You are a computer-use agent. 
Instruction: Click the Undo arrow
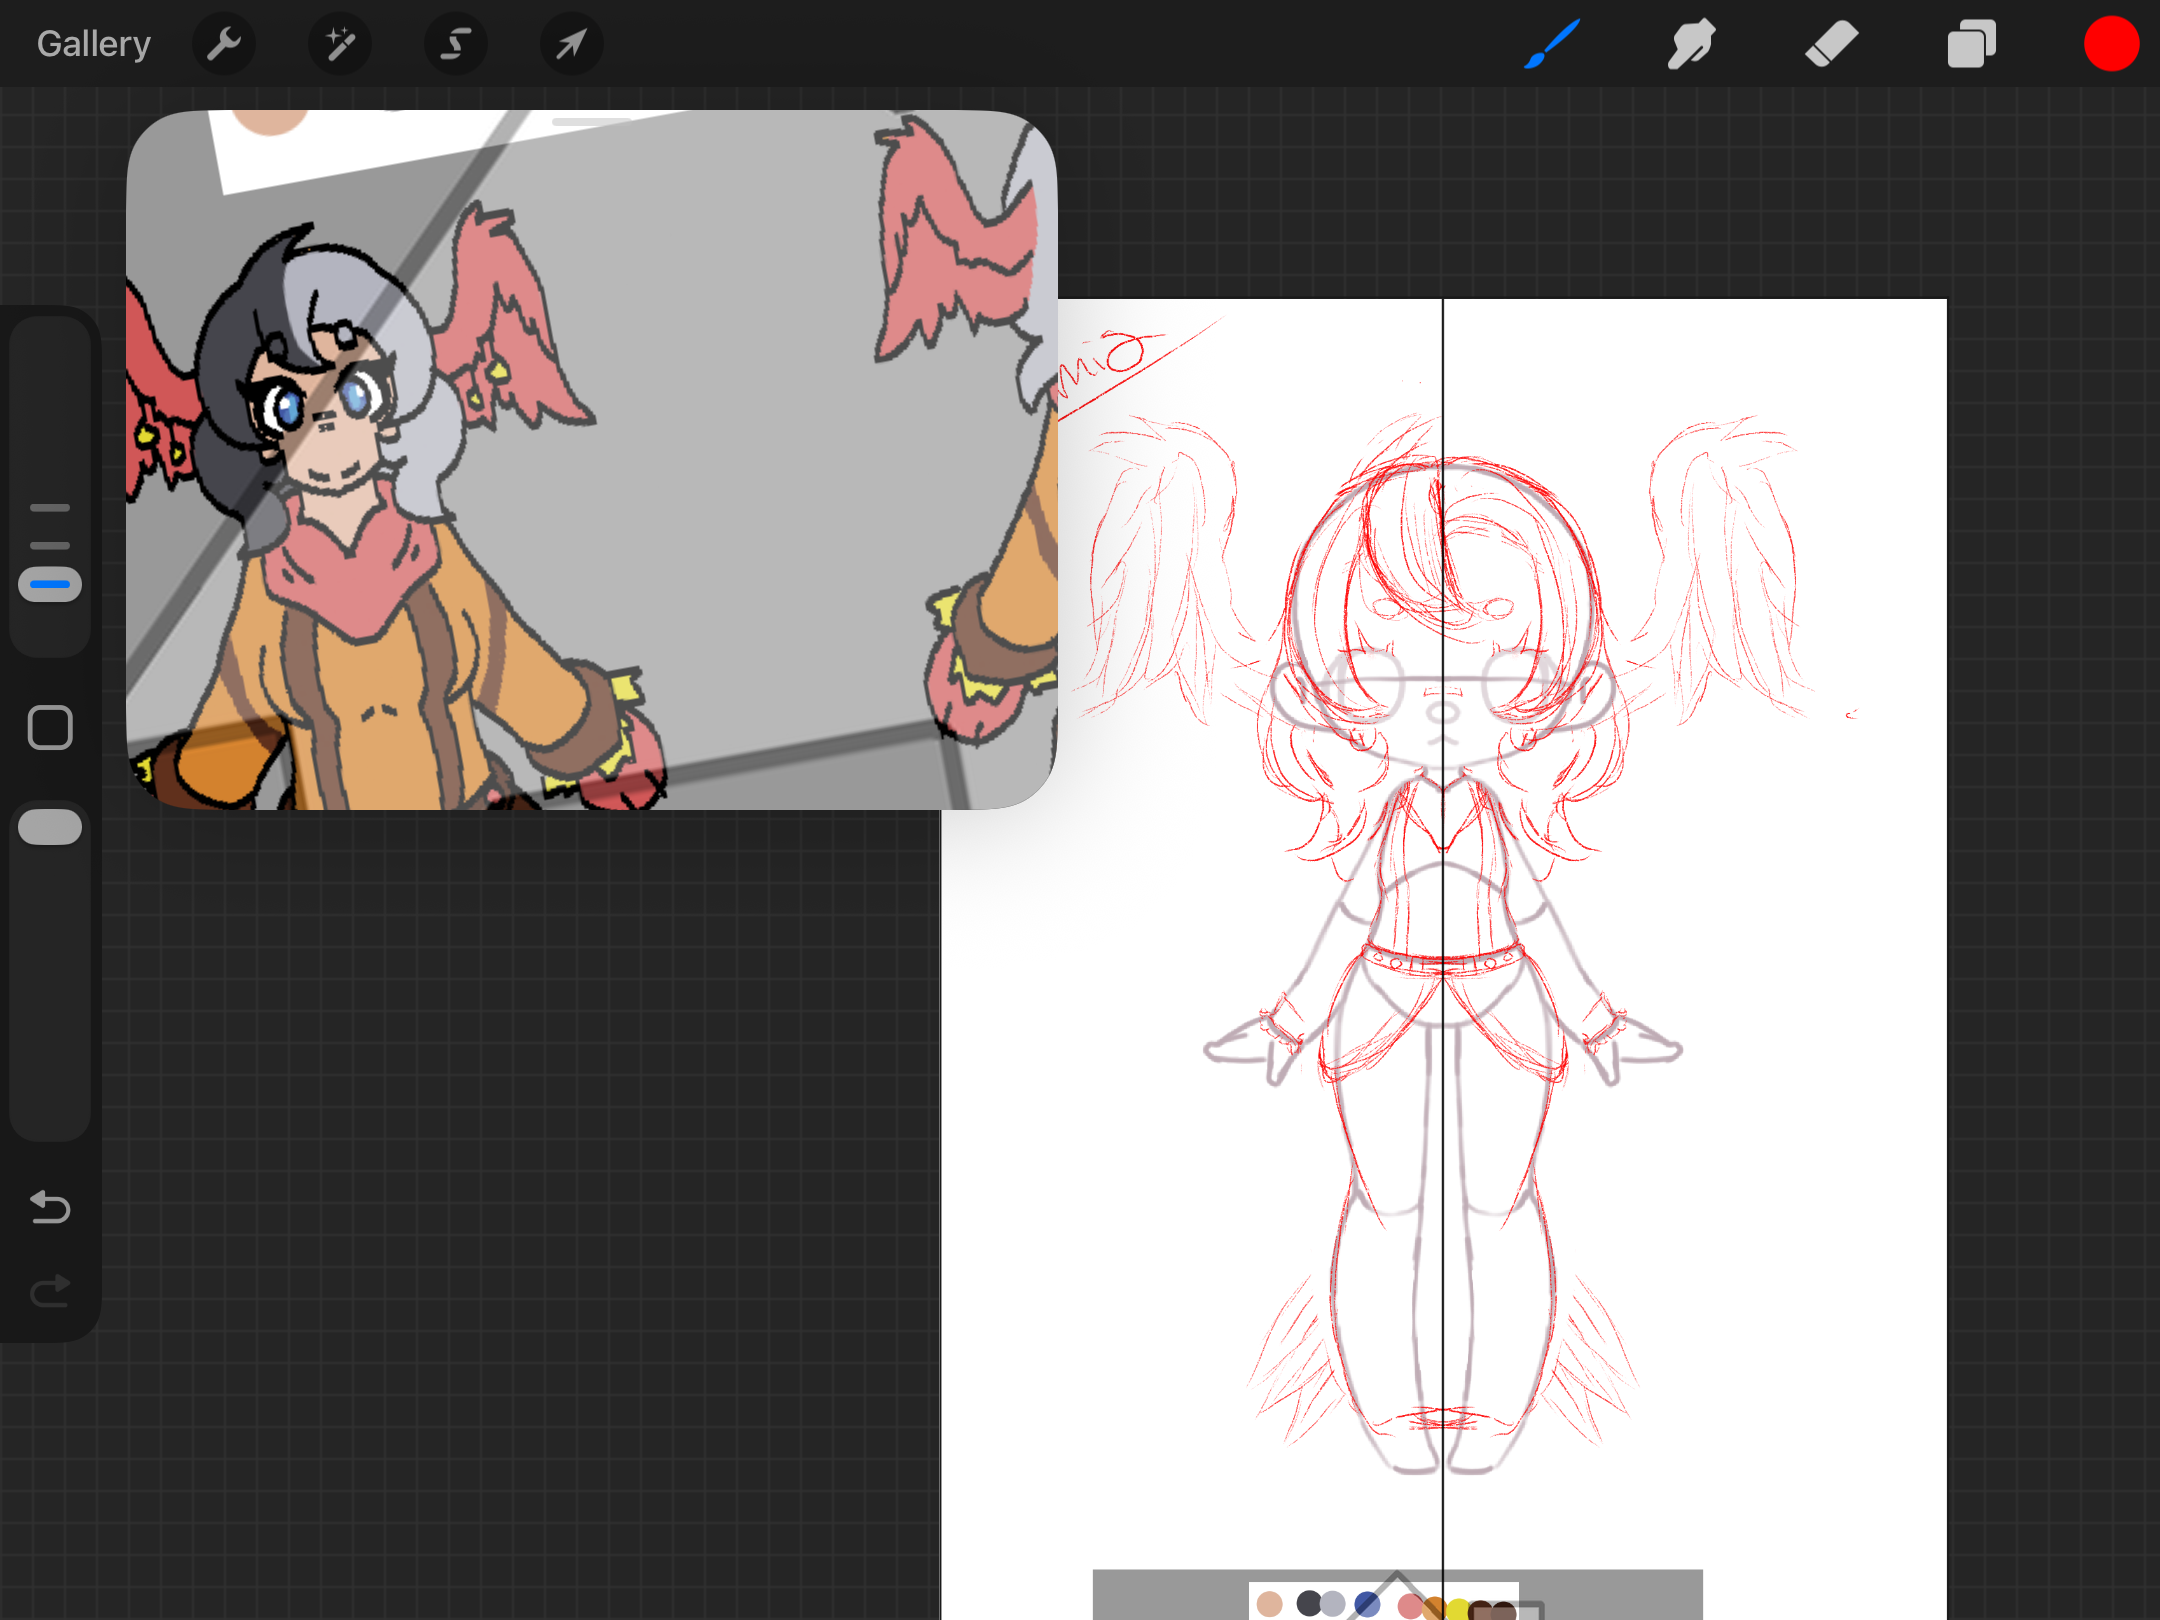tap(50, 1207)
